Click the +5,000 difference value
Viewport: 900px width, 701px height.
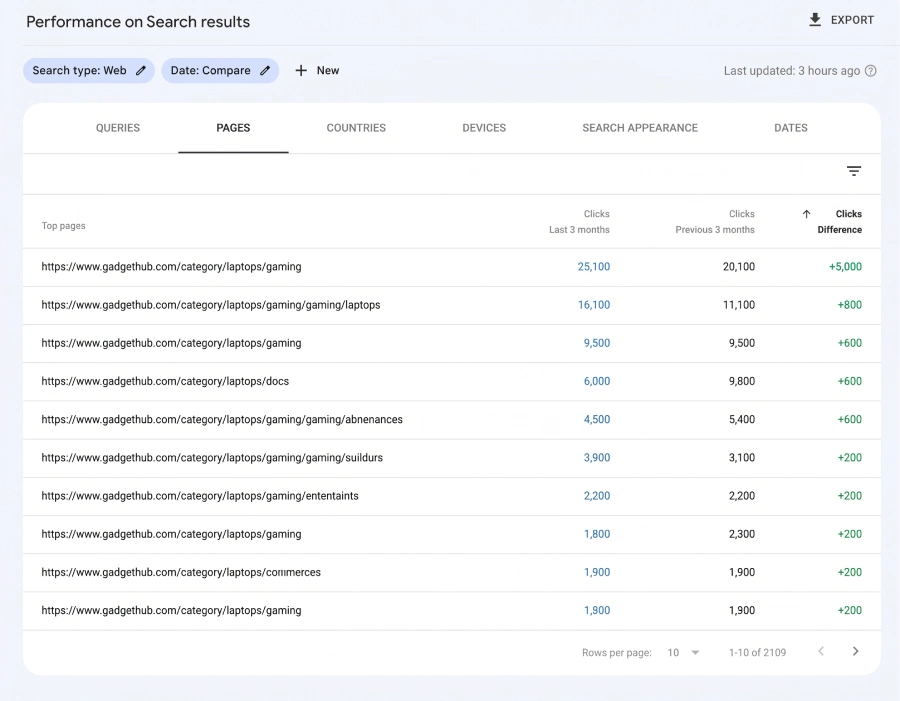pyautogui.click(x=845, y=266)
